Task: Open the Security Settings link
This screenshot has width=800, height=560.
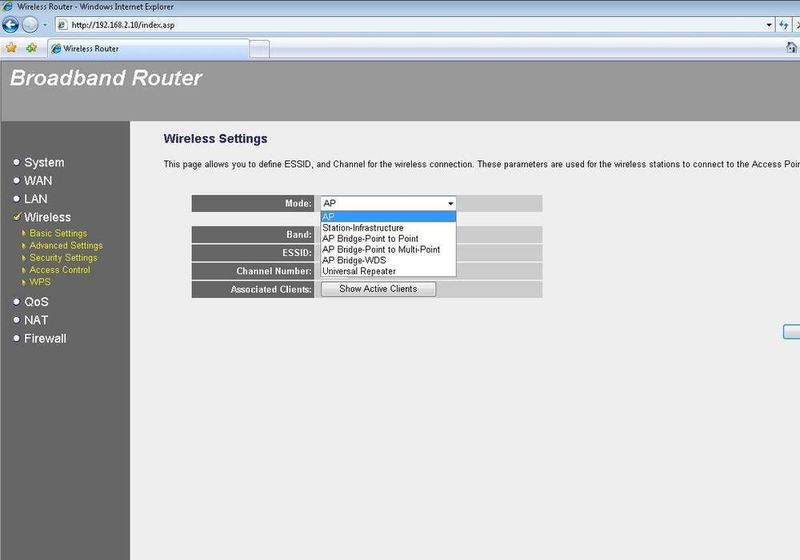Action: coord(63,258)
